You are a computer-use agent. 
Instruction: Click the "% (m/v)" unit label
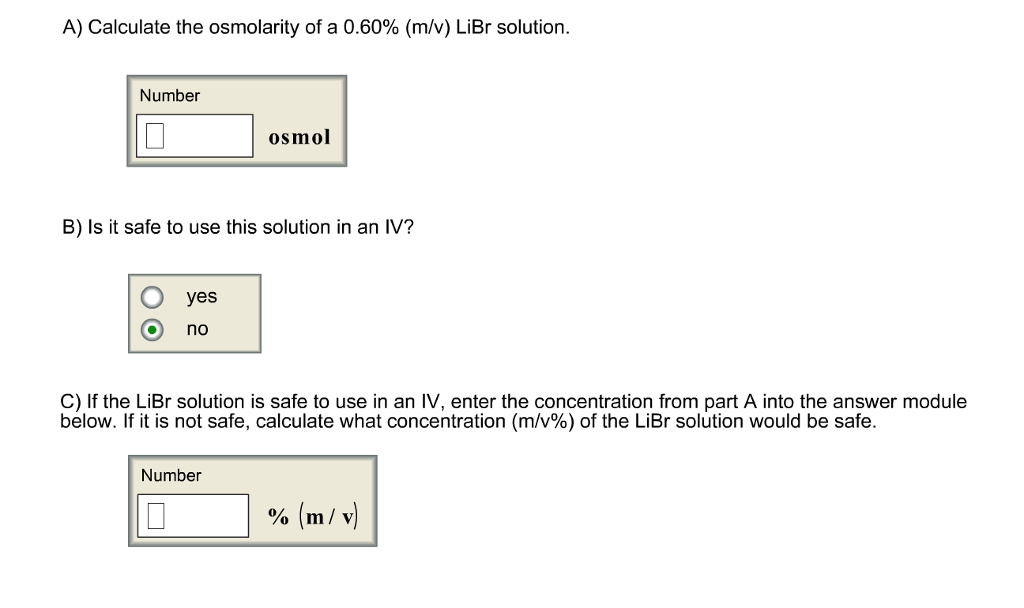coord(313,516)
